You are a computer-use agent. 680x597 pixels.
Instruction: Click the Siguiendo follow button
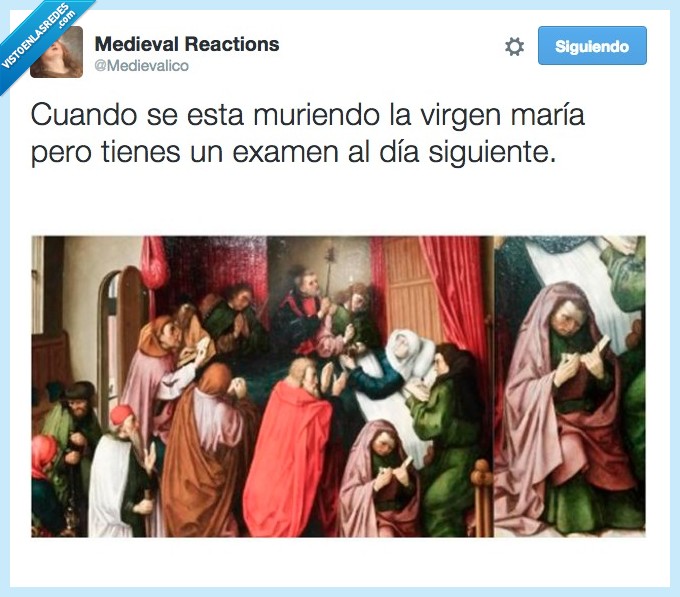pyautogui.click(x=592, y=46)
